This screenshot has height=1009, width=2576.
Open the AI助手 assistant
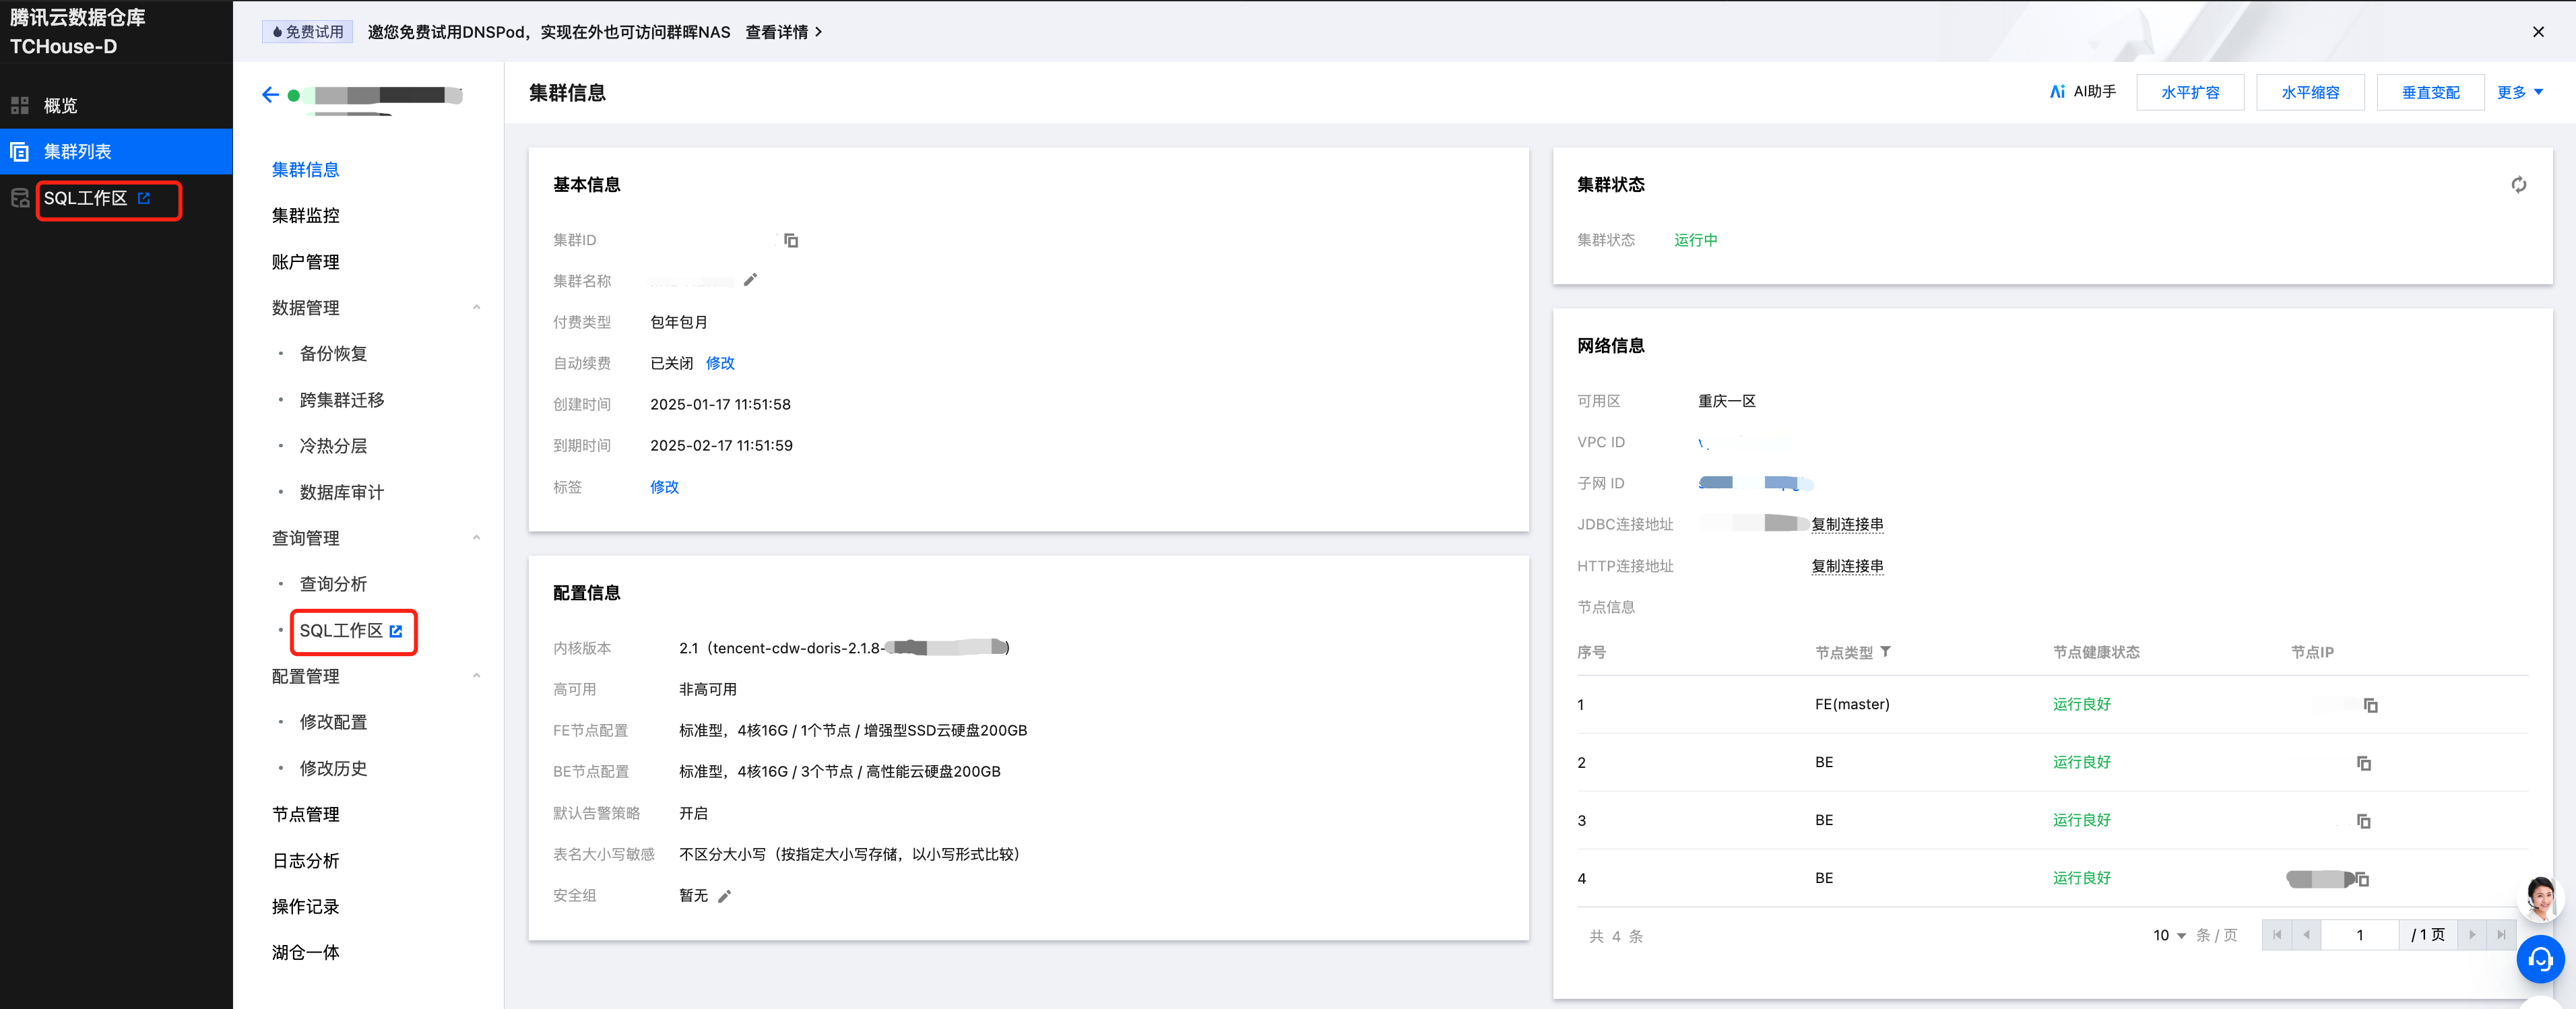click(2082, 92)
